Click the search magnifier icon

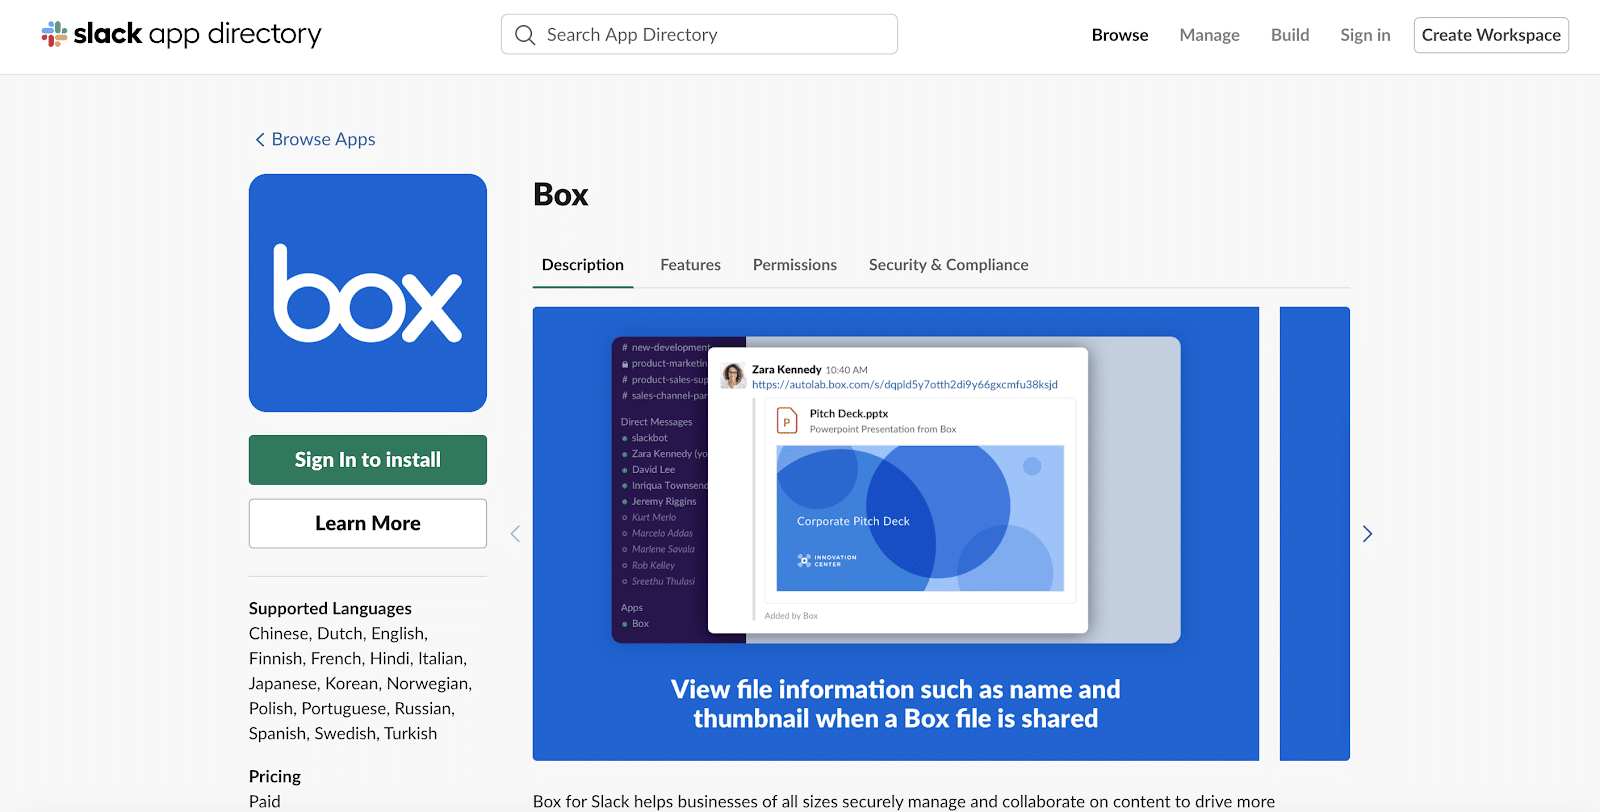(525, 35)
